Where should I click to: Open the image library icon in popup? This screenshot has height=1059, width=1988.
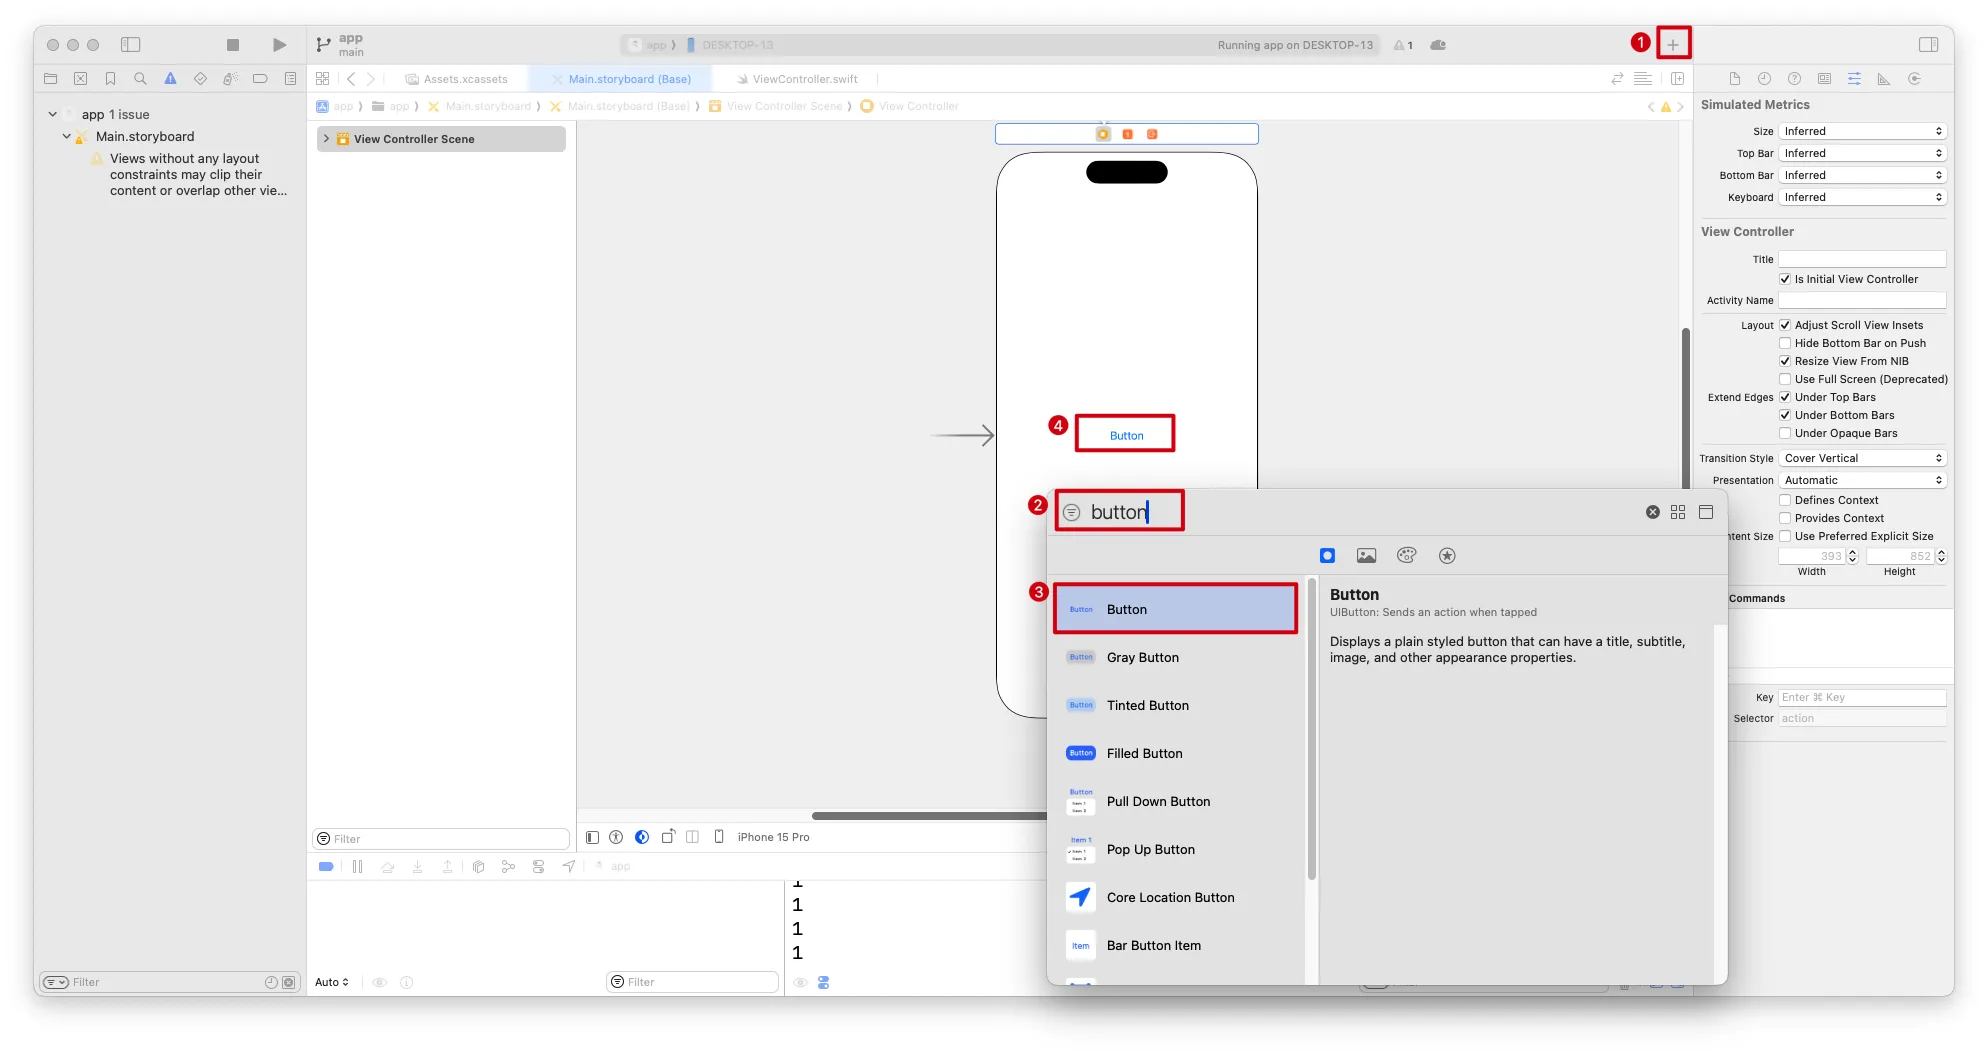pos(1366,556)
